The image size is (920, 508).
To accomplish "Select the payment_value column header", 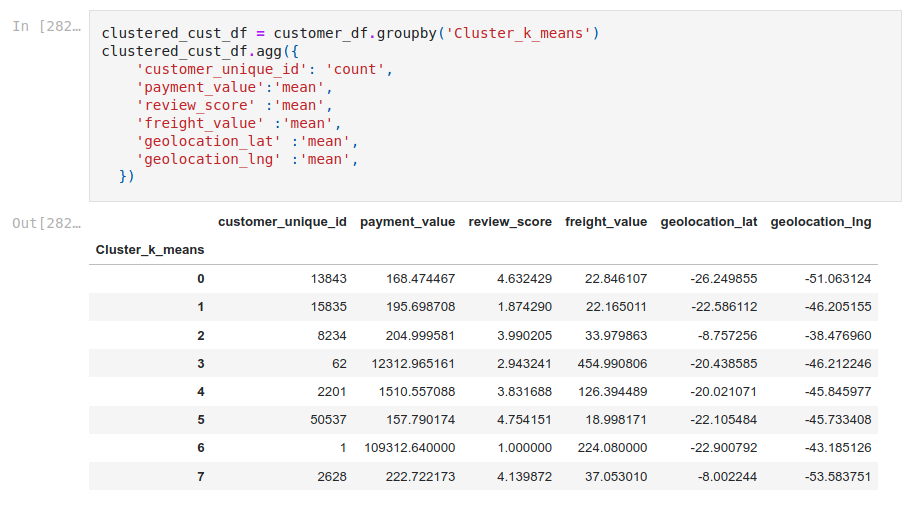I will [407, 222].
